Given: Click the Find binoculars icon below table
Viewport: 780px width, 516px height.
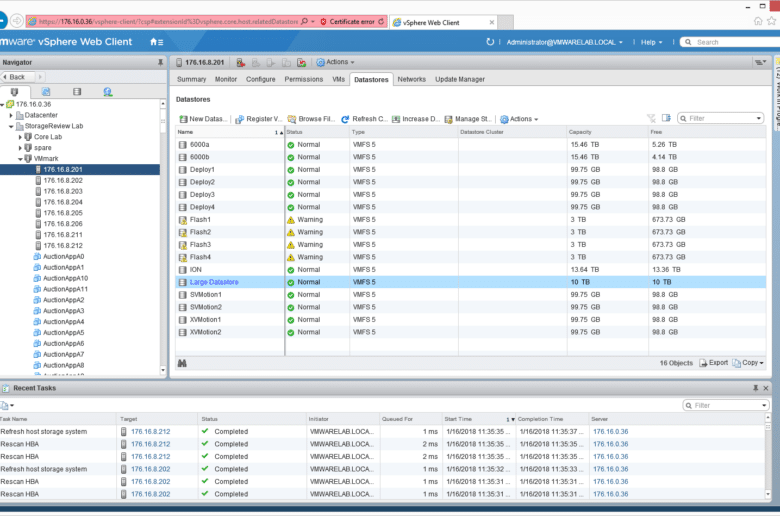Looking at the screenshot, I should click(x=182, y=363).
